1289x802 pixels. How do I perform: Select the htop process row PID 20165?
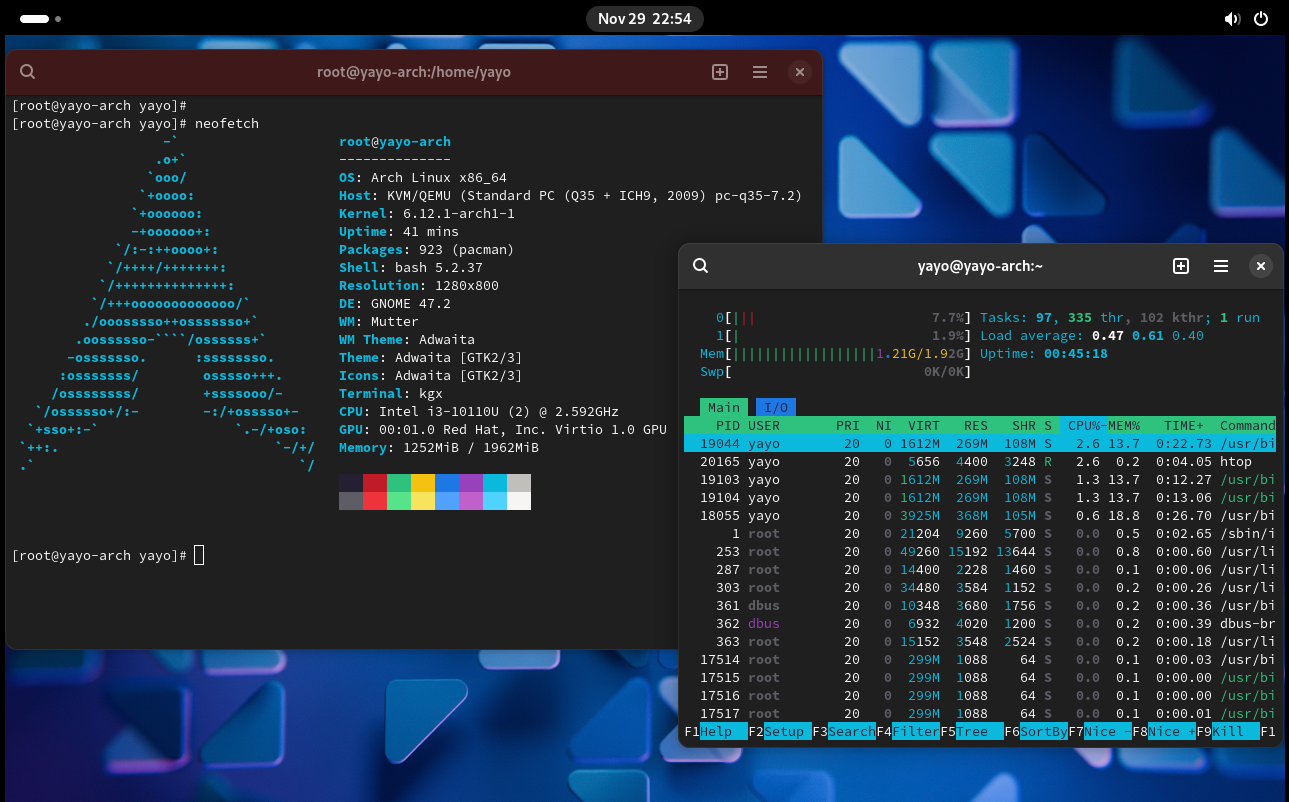pos(980,462)
